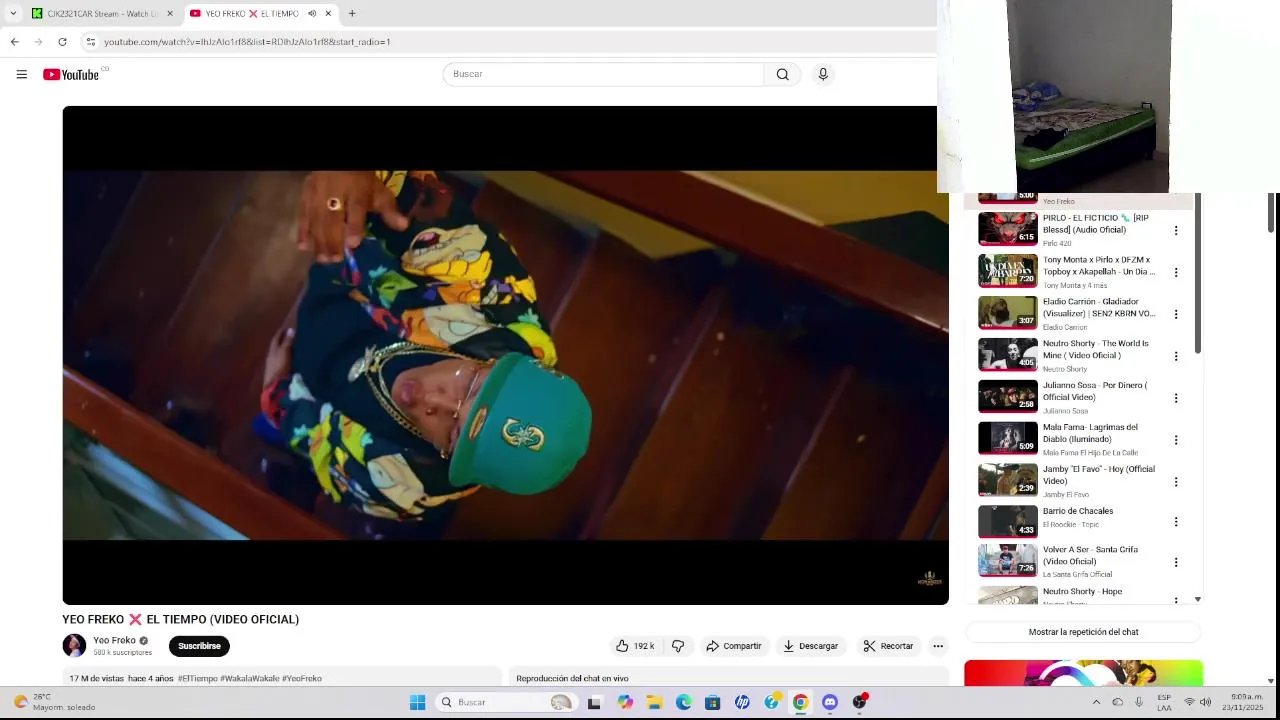The image size is (1280, 720).
Task: Open options for Barrio de Chacales
Action: pos(1176,522)
